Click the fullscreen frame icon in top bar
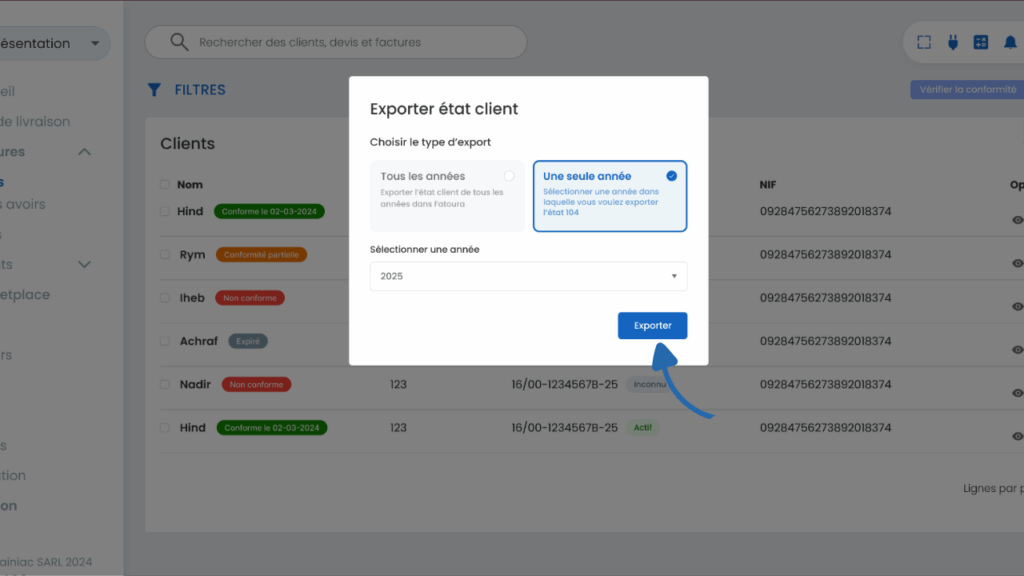The width and height of the screenshot is (1024, 576). pyautogui.click(x=924, y=42)
